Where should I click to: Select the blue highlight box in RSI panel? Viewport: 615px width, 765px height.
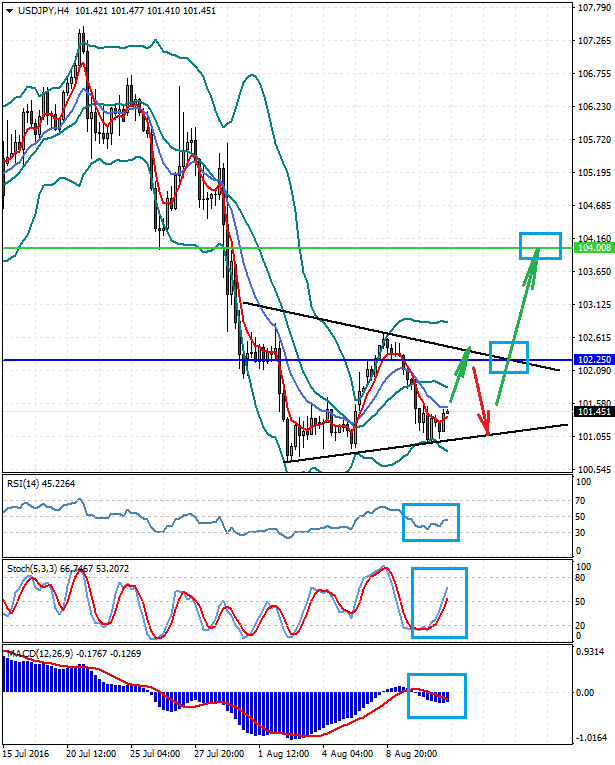[x=430, y=521]
